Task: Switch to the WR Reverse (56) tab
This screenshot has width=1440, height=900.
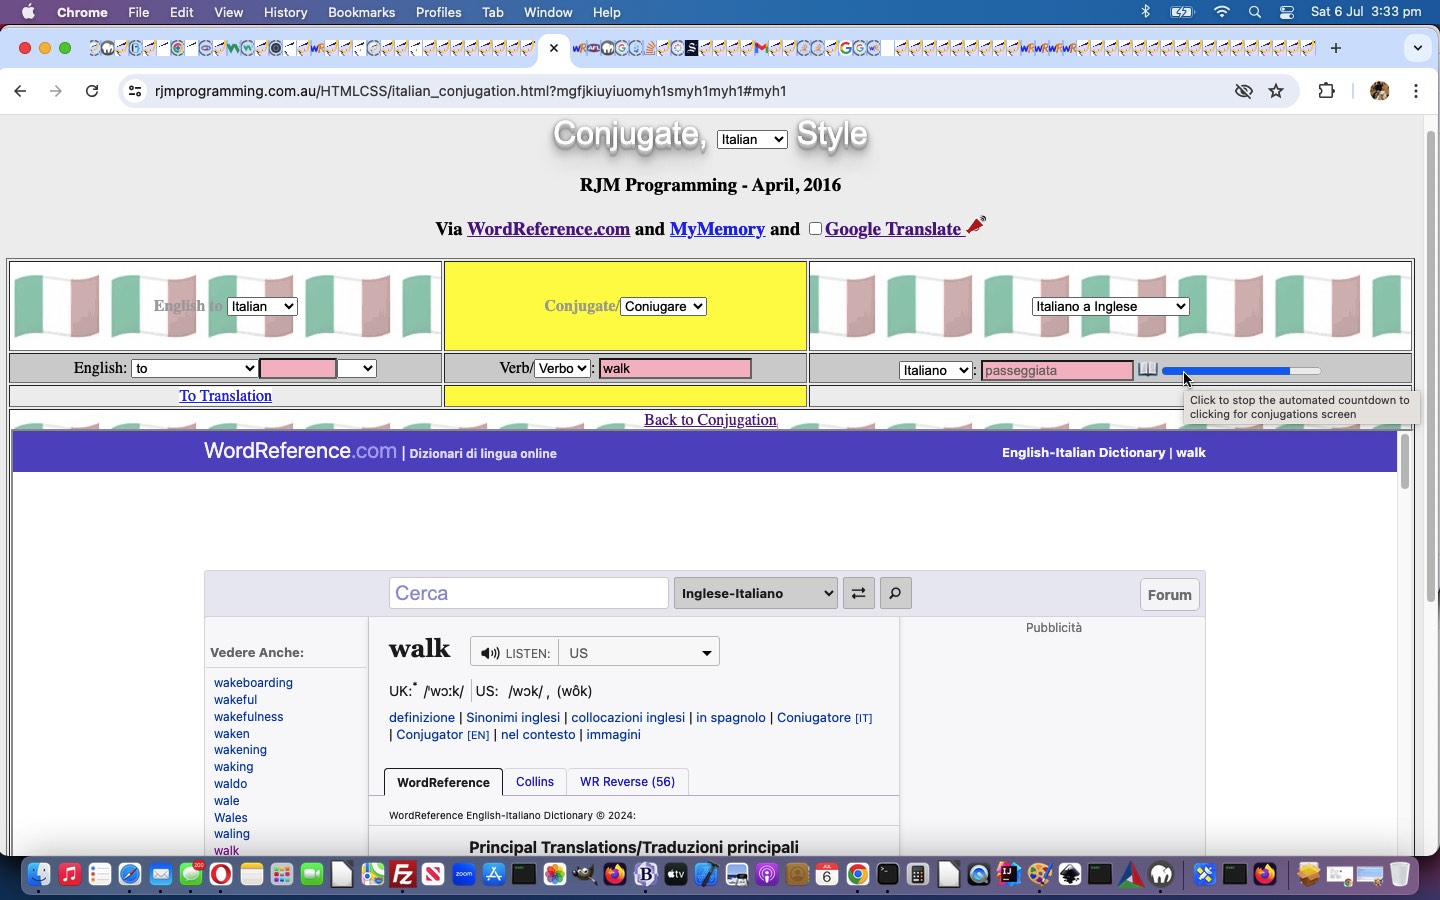Action: [x=627, y=782]
